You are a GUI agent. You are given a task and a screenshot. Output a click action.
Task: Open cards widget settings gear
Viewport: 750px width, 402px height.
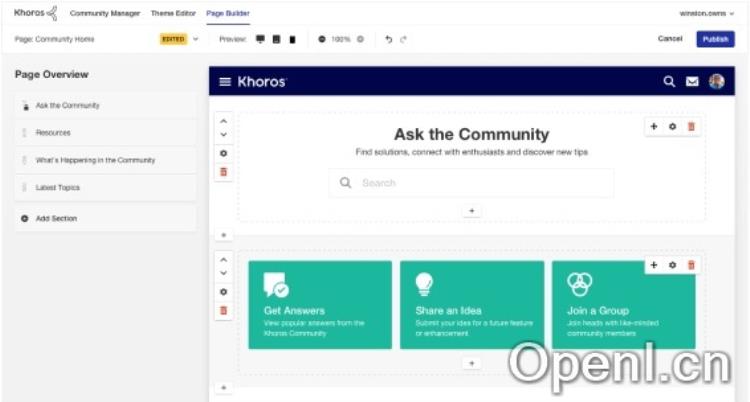pos(673,265)
